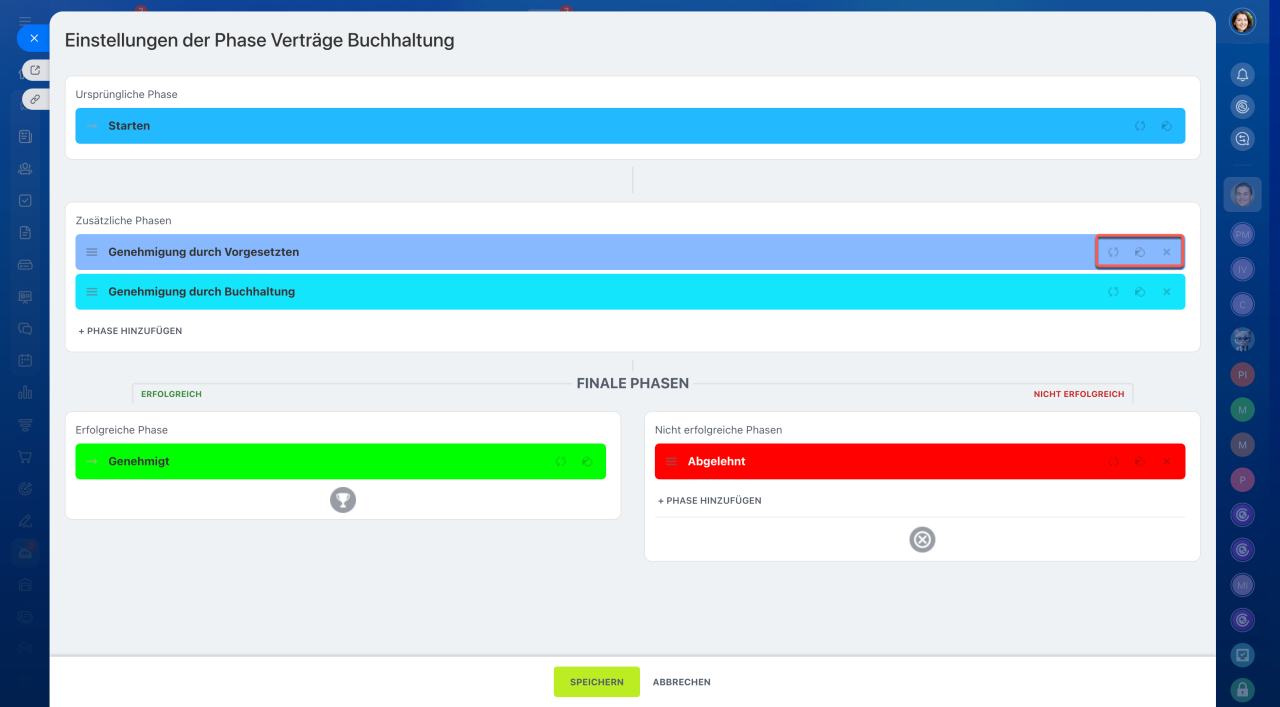1280x707 pixels.
Task: Open color fill picker for Genehmigt phase
Action: [x=587, y=462]
